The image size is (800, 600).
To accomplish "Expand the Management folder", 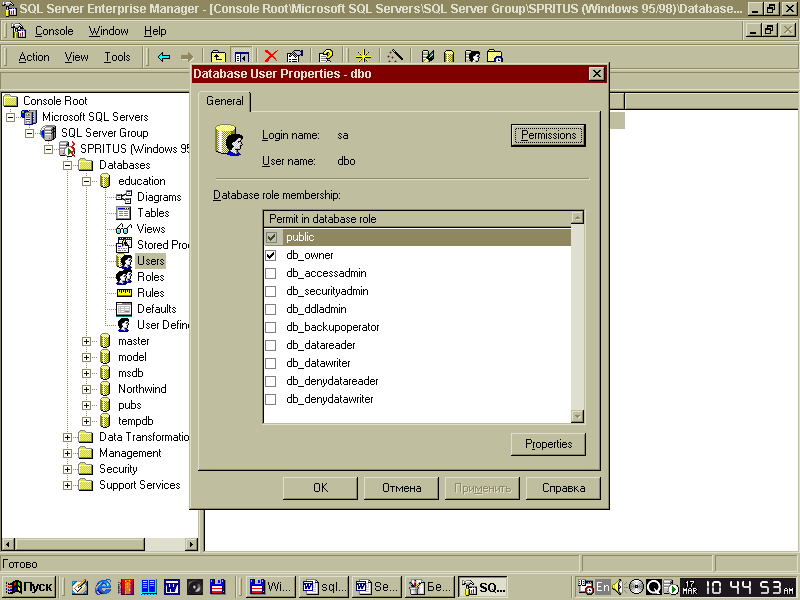I will [67, 453].
